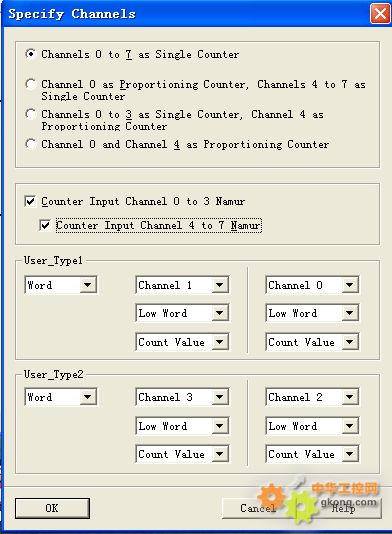Expand Low Word dropdown below Channel 2
392x534 pixels.
click(x=312, y=426)
